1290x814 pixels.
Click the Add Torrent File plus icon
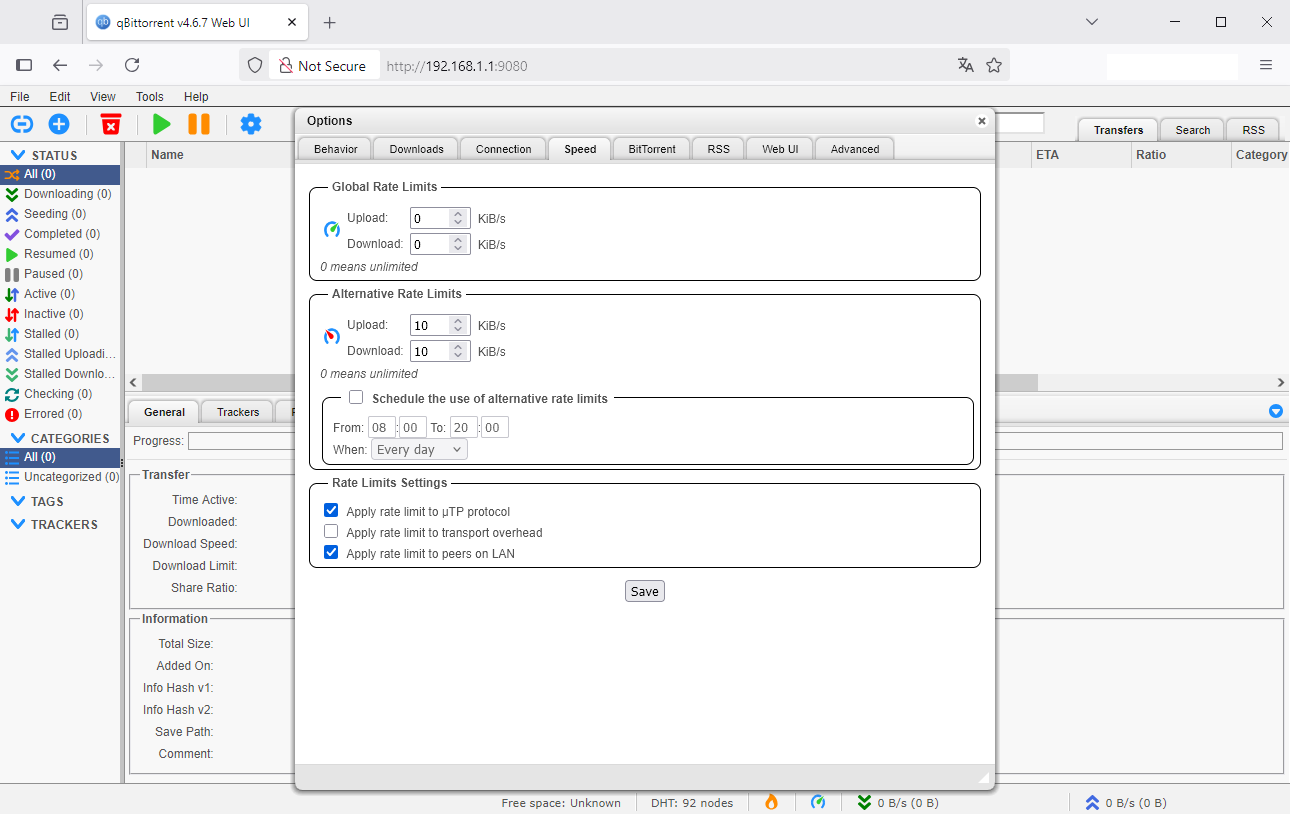(59, 124)
